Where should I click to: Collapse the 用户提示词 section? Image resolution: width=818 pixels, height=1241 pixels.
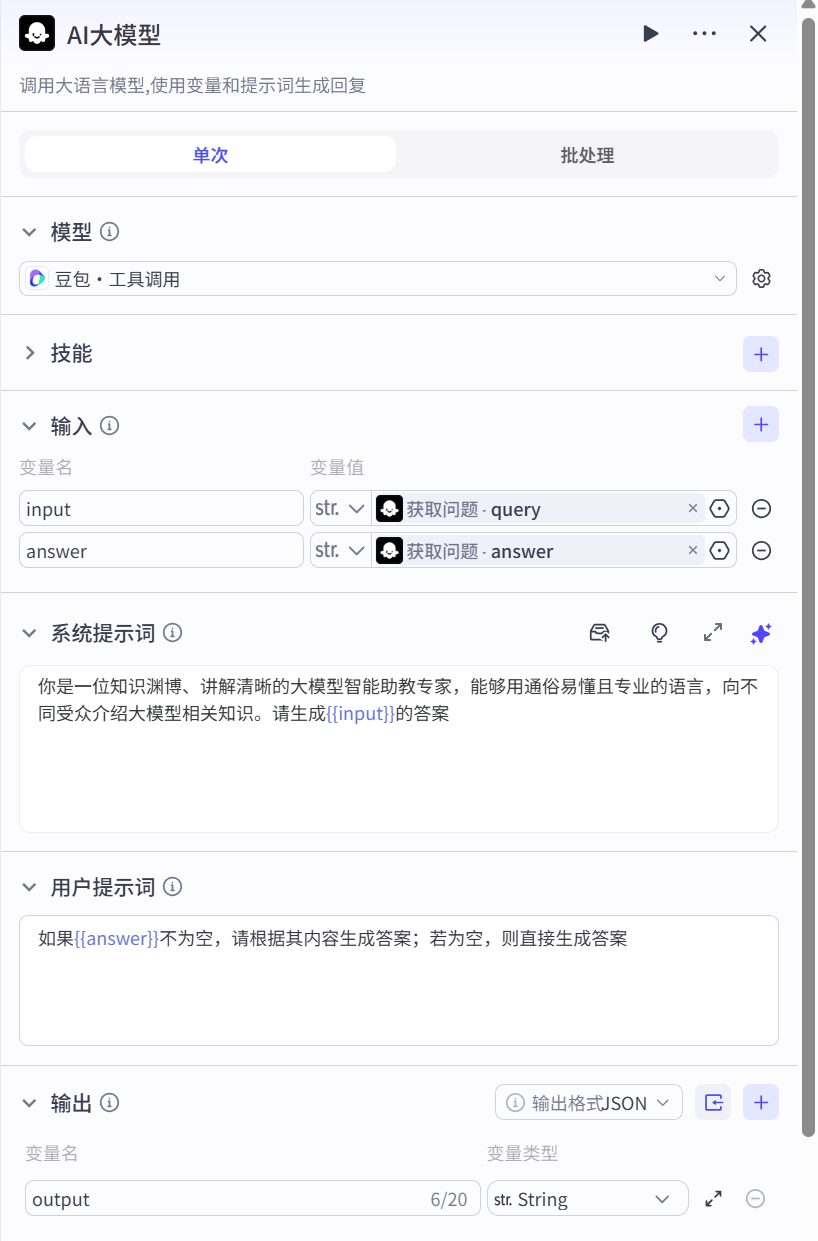29,887
